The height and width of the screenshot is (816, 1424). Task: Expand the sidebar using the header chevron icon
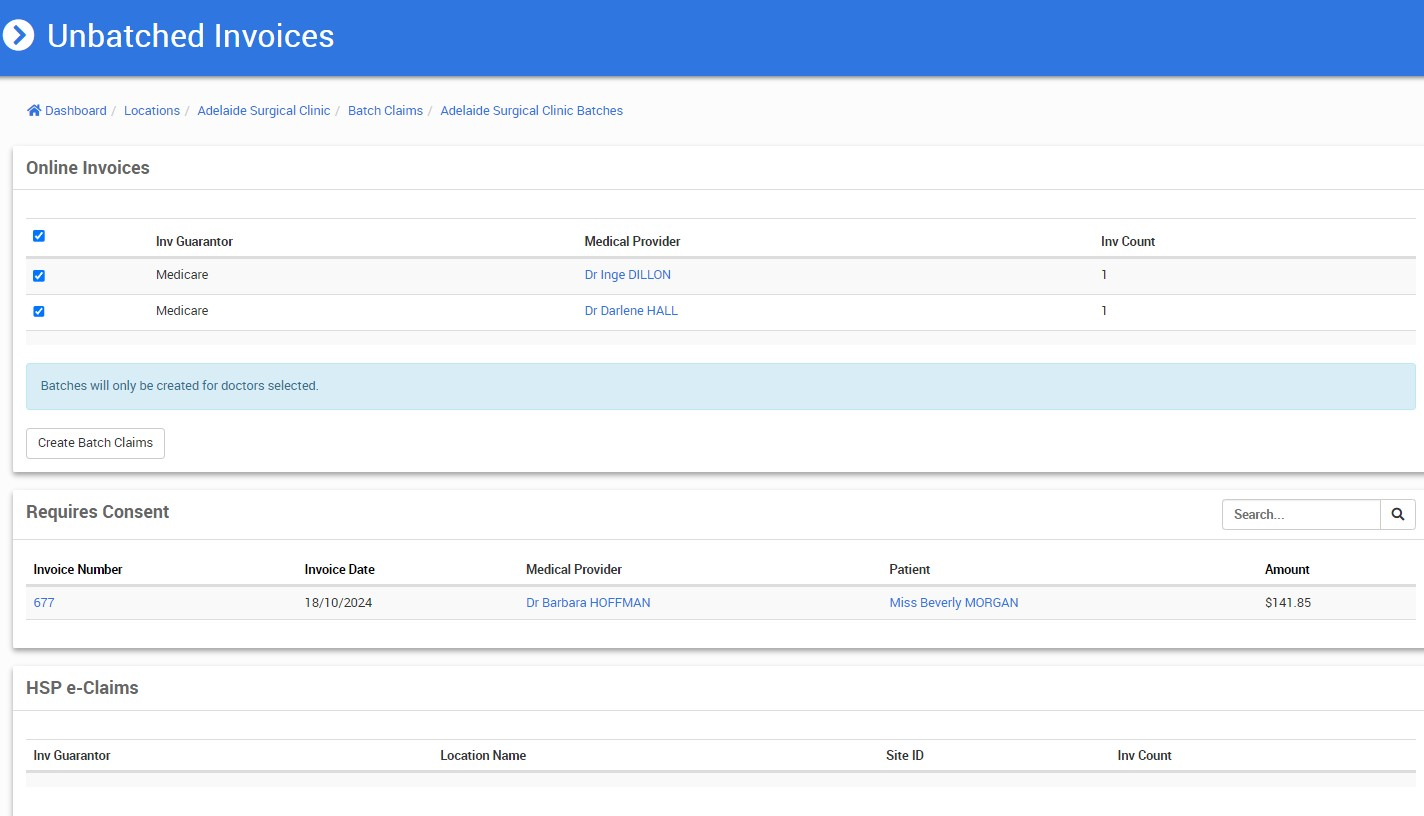click(x=18, y=36)
